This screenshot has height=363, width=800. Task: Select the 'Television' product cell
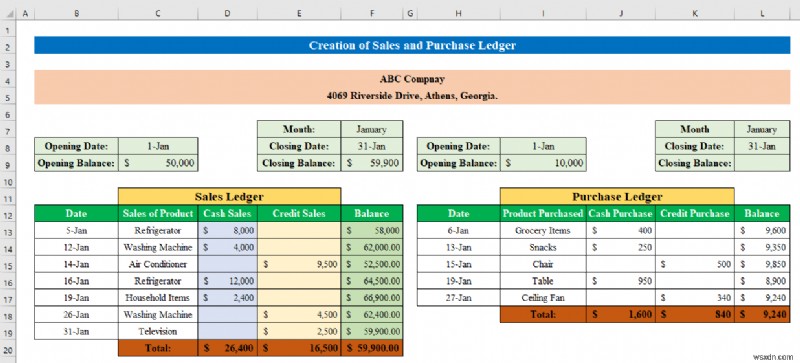pos(158,331)
